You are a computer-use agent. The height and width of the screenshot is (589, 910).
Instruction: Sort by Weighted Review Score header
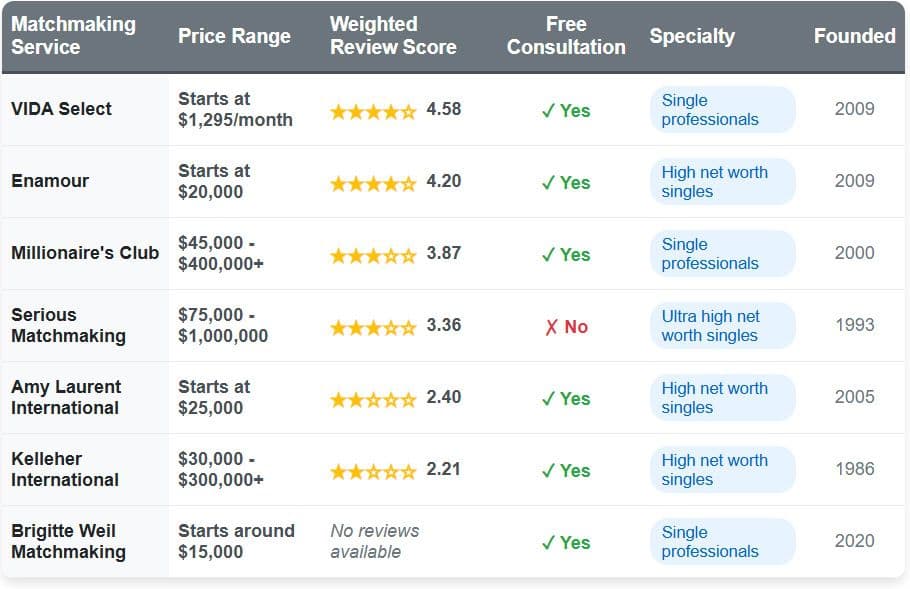point(393,36)
